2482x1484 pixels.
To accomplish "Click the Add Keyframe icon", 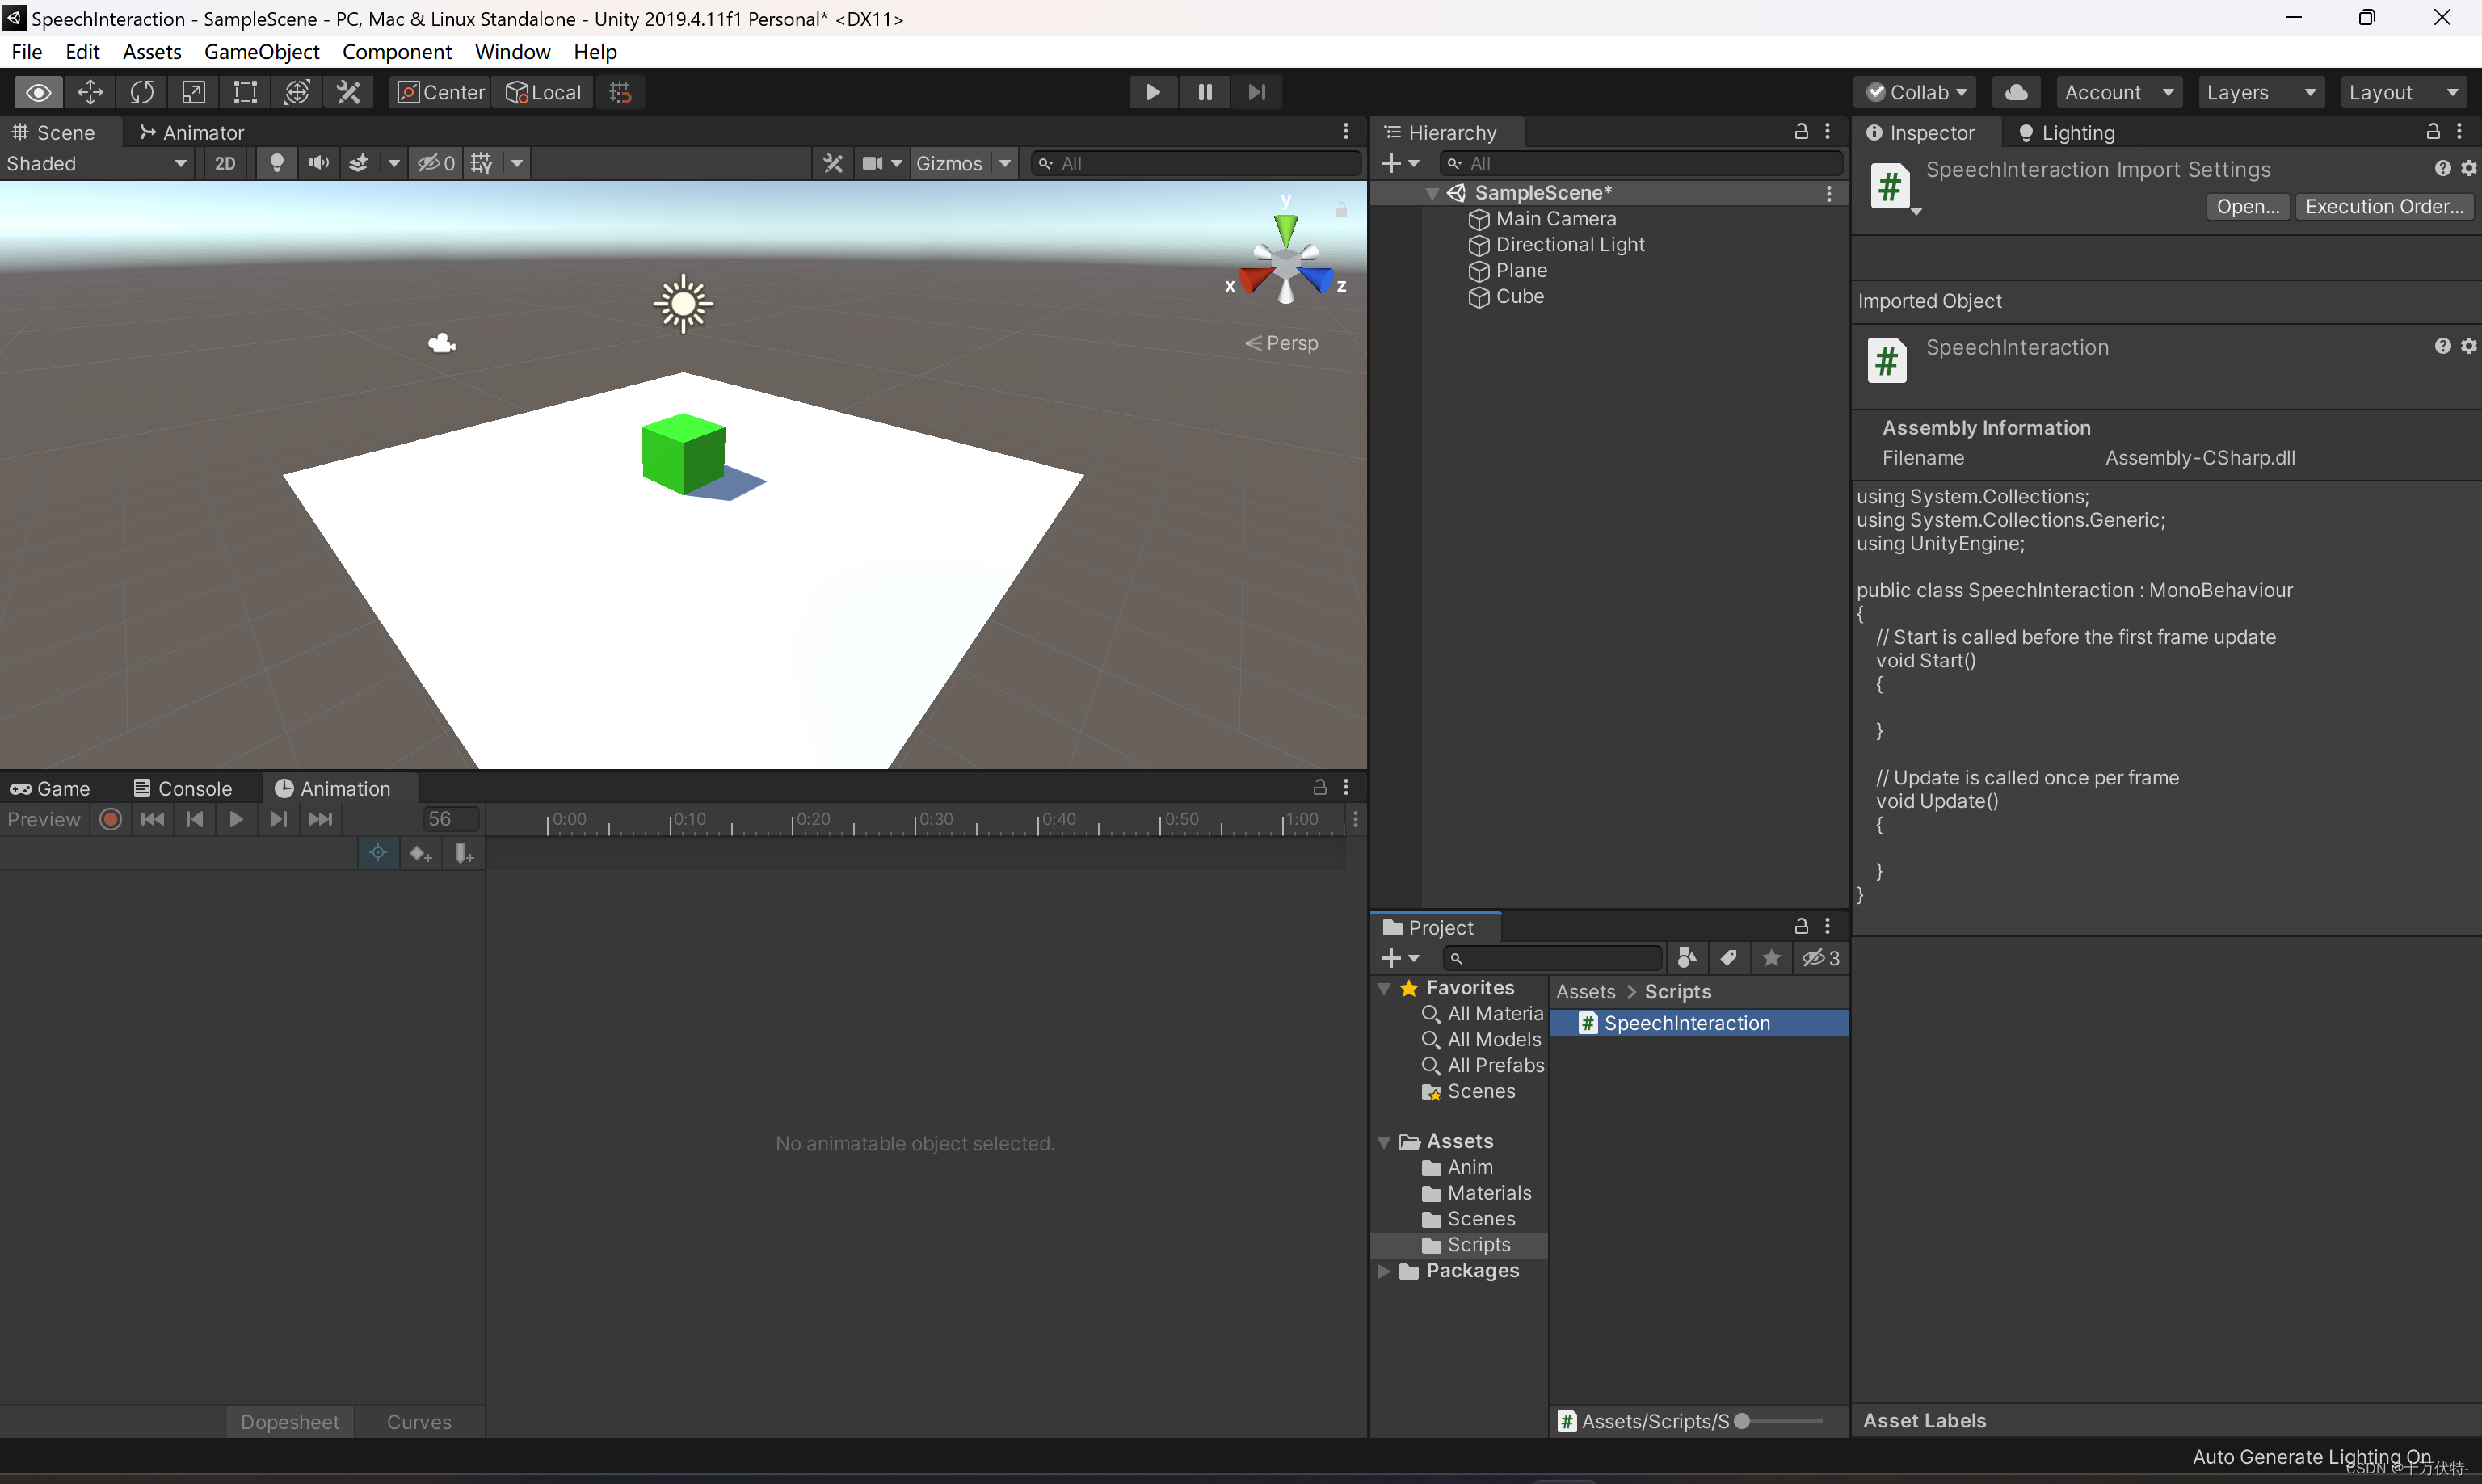I will pyautogui.click(x=420, y=853).
